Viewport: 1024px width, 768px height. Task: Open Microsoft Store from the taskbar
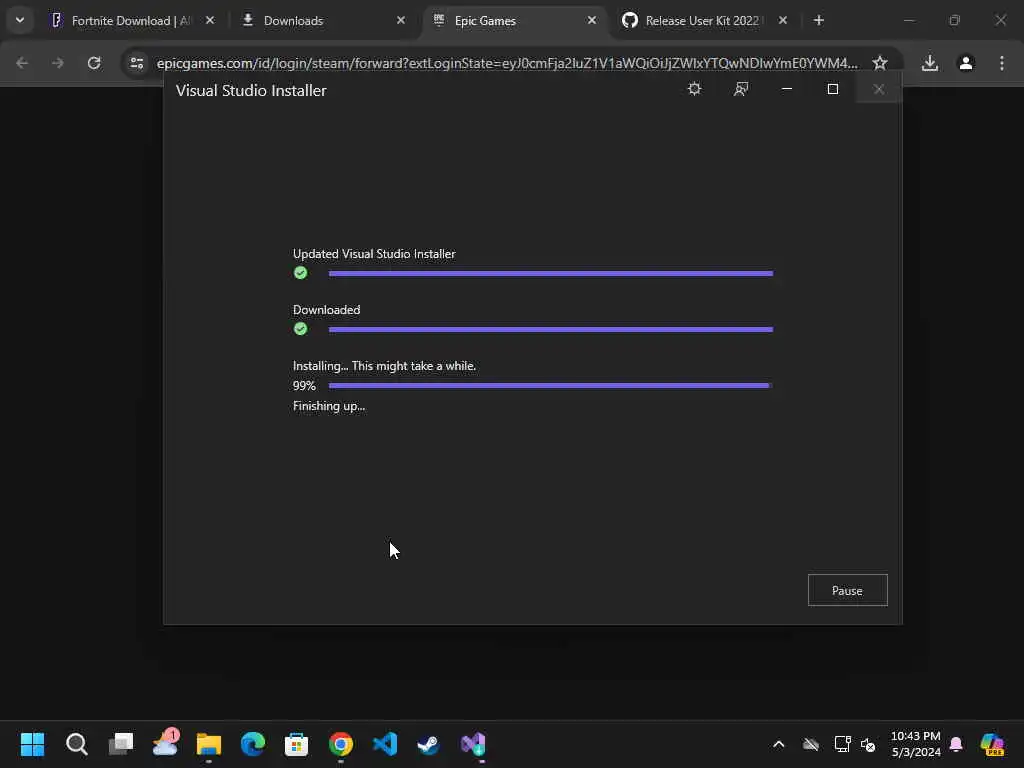pyautogui.click(x=296, y=744)
